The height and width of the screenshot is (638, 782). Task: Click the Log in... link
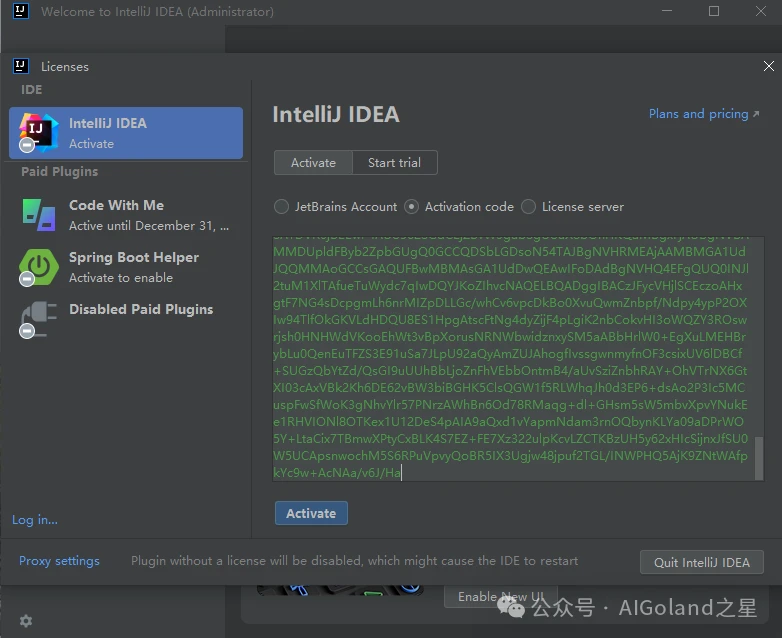coord(35,520)
